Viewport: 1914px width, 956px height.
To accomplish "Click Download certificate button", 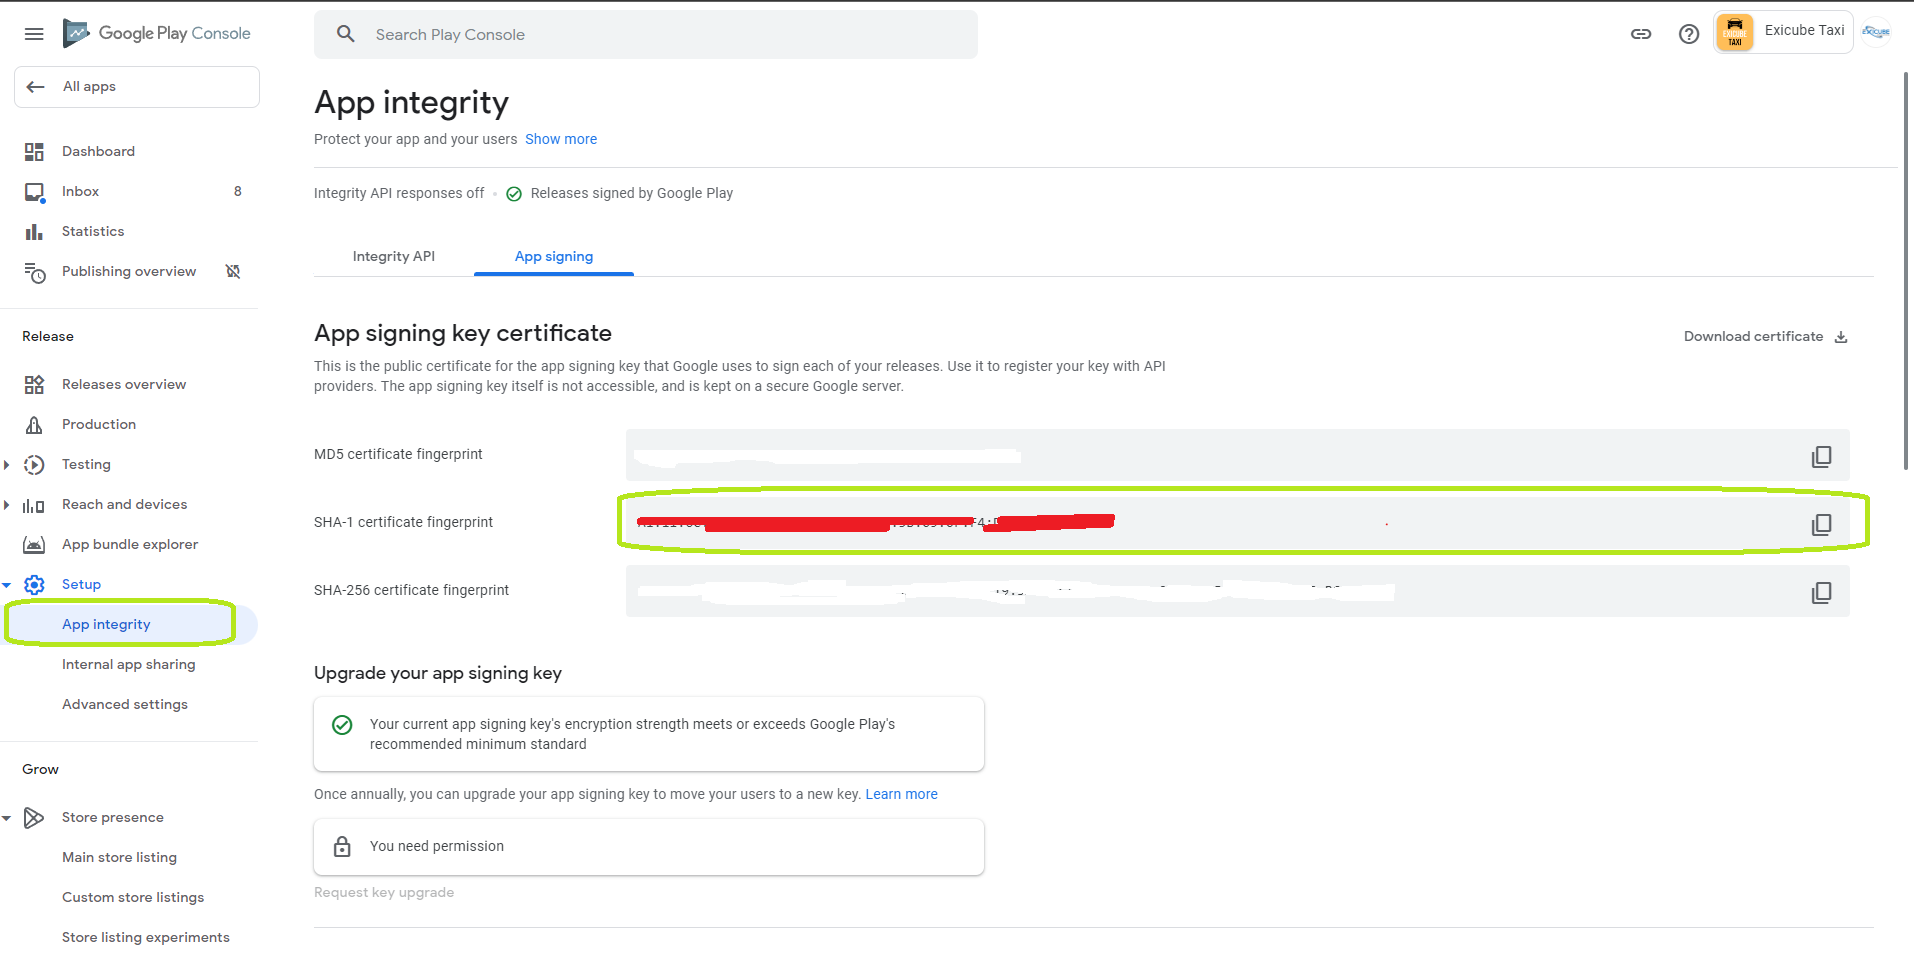I will point(1765,336).
